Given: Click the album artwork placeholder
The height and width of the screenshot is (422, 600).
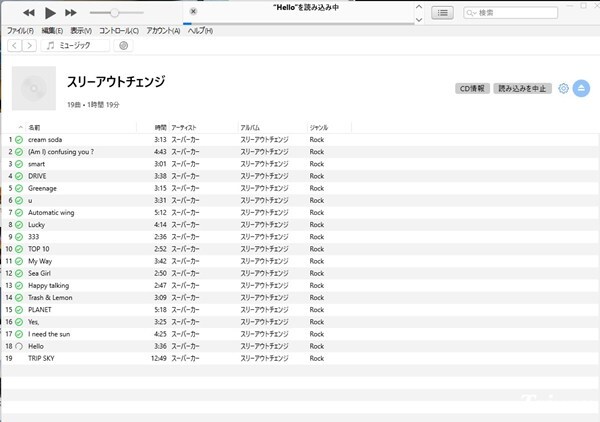Looking at the screenshot, I should pos(34,88).
